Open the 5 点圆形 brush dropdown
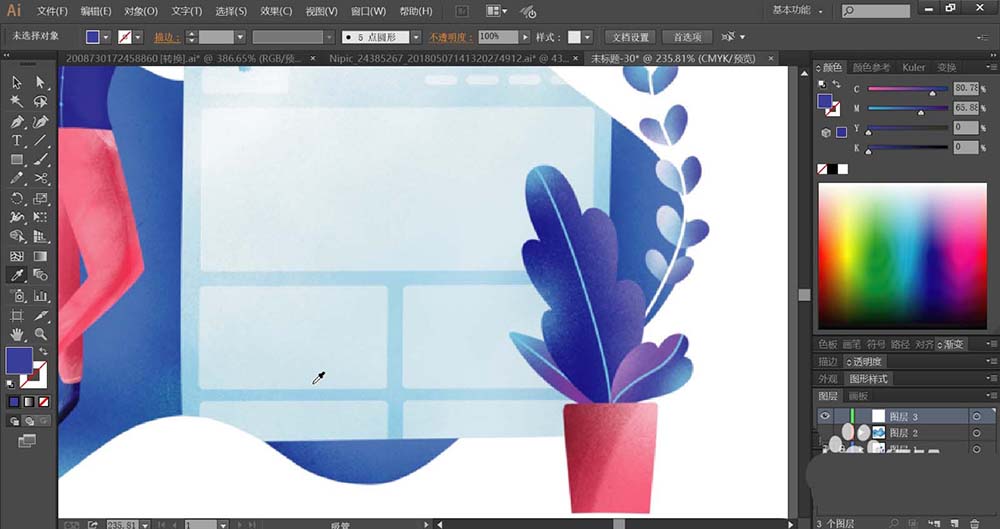 416,37
